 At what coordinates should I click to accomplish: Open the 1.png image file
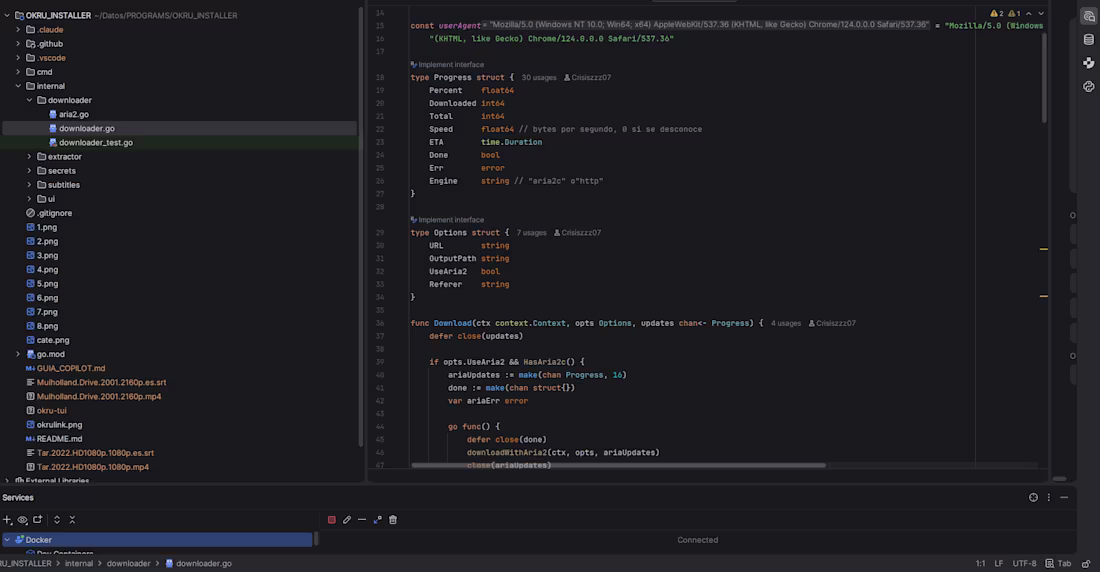46,227
